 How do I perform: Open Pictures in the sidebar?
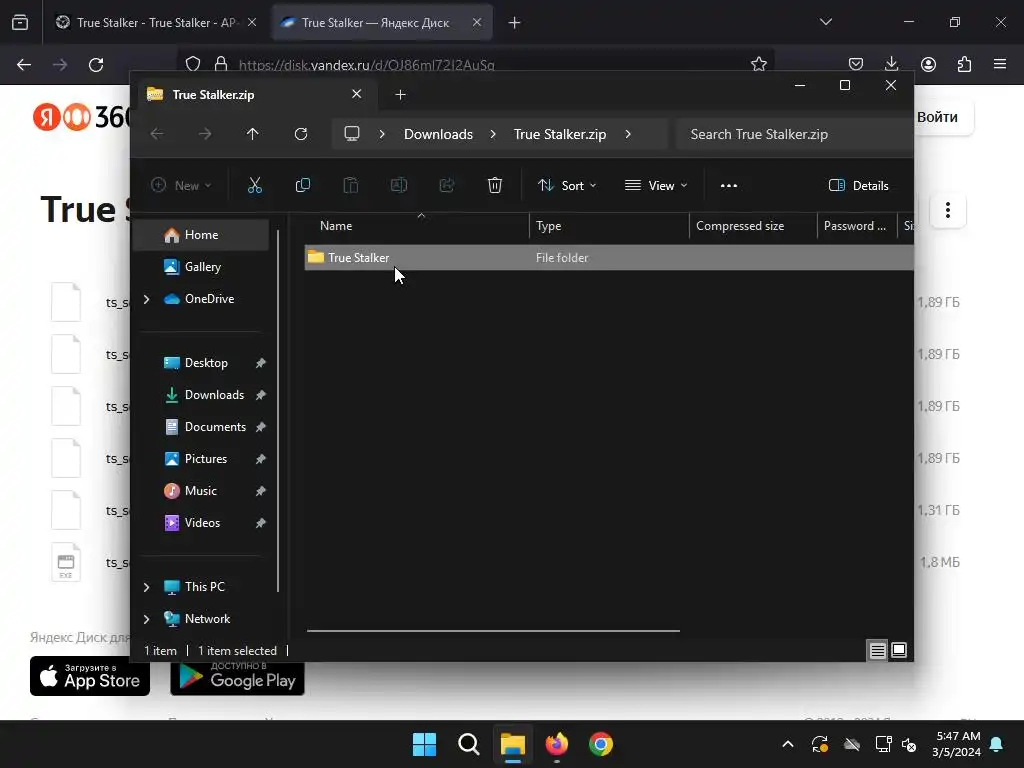click(x=206, y=458)
